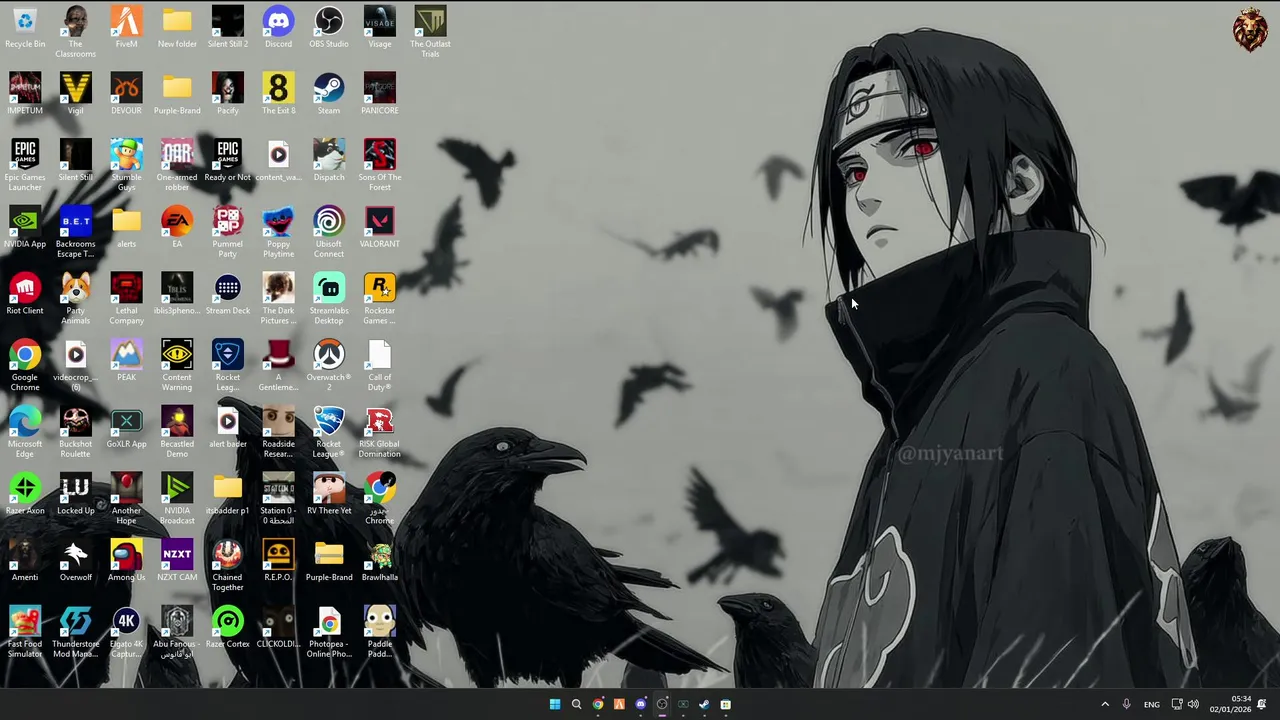Open Backrooms Escape Together icon
The height and width of the screenshot is (720, 1280).
76,232
